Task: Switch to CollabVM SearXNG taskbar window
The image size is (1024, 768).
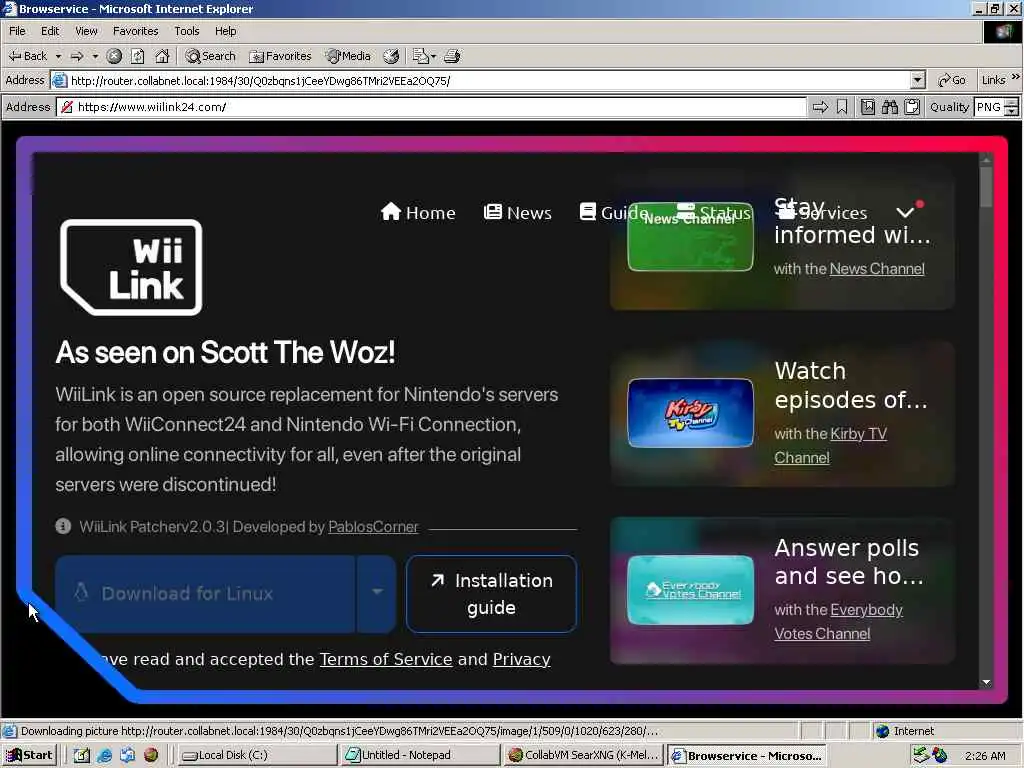Action: click(584, 755)
